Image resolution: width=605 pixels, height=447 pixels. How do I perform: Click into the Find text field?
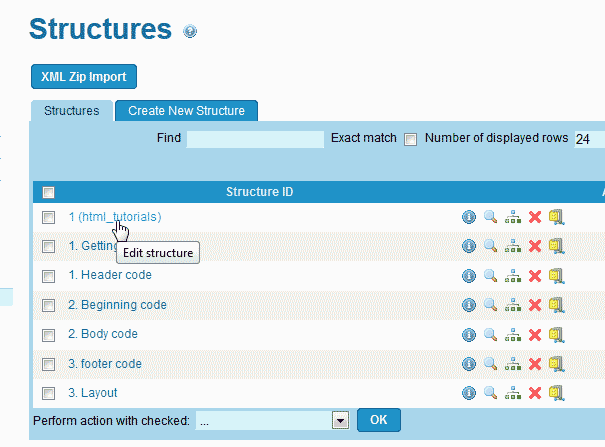coord(255,139)
